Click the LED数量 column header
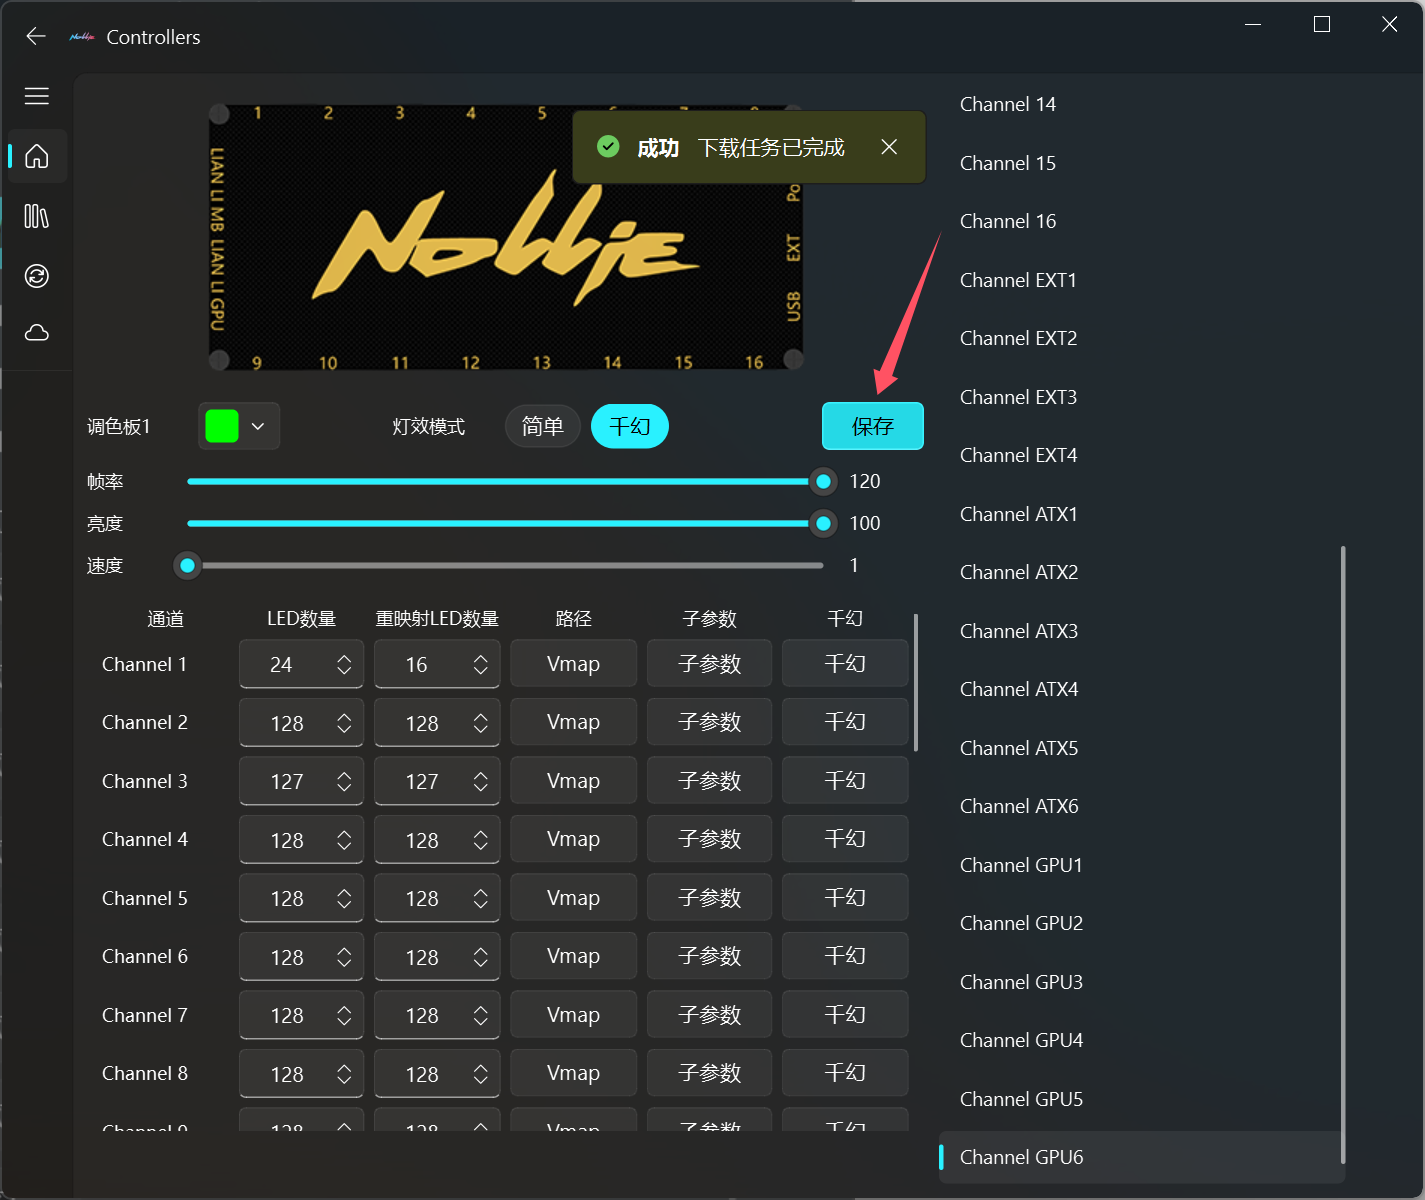Viewport: 1425px width, 1200px height. tap(301, 619)
